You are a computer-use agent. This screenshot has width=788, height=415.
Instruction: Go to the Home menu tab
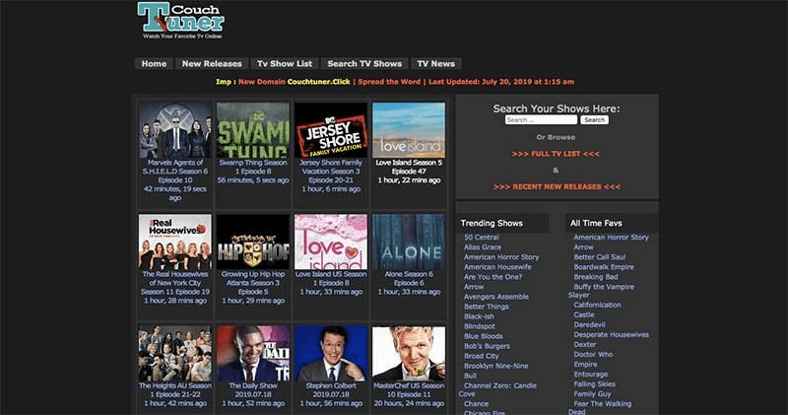154,64
